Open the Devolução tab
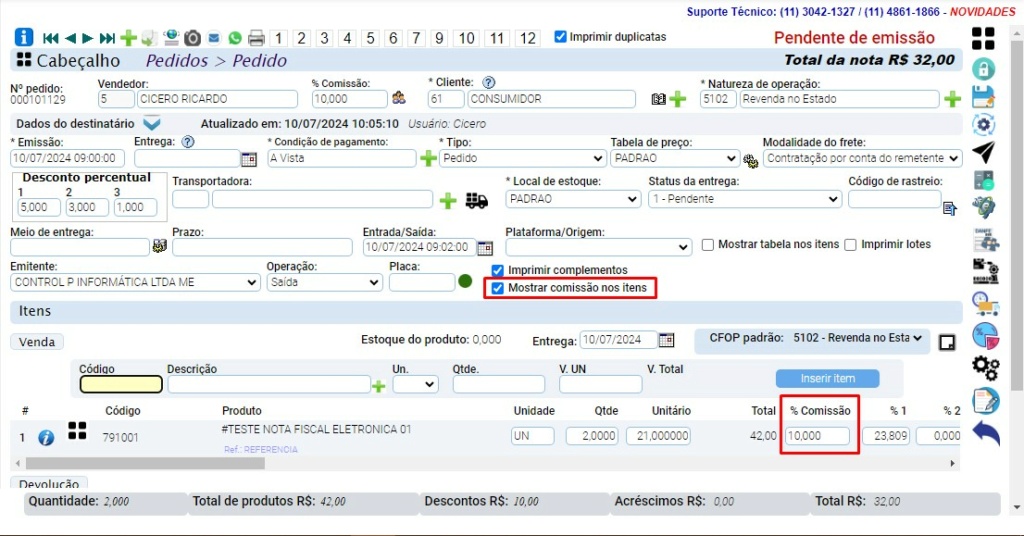 [49, 484]
